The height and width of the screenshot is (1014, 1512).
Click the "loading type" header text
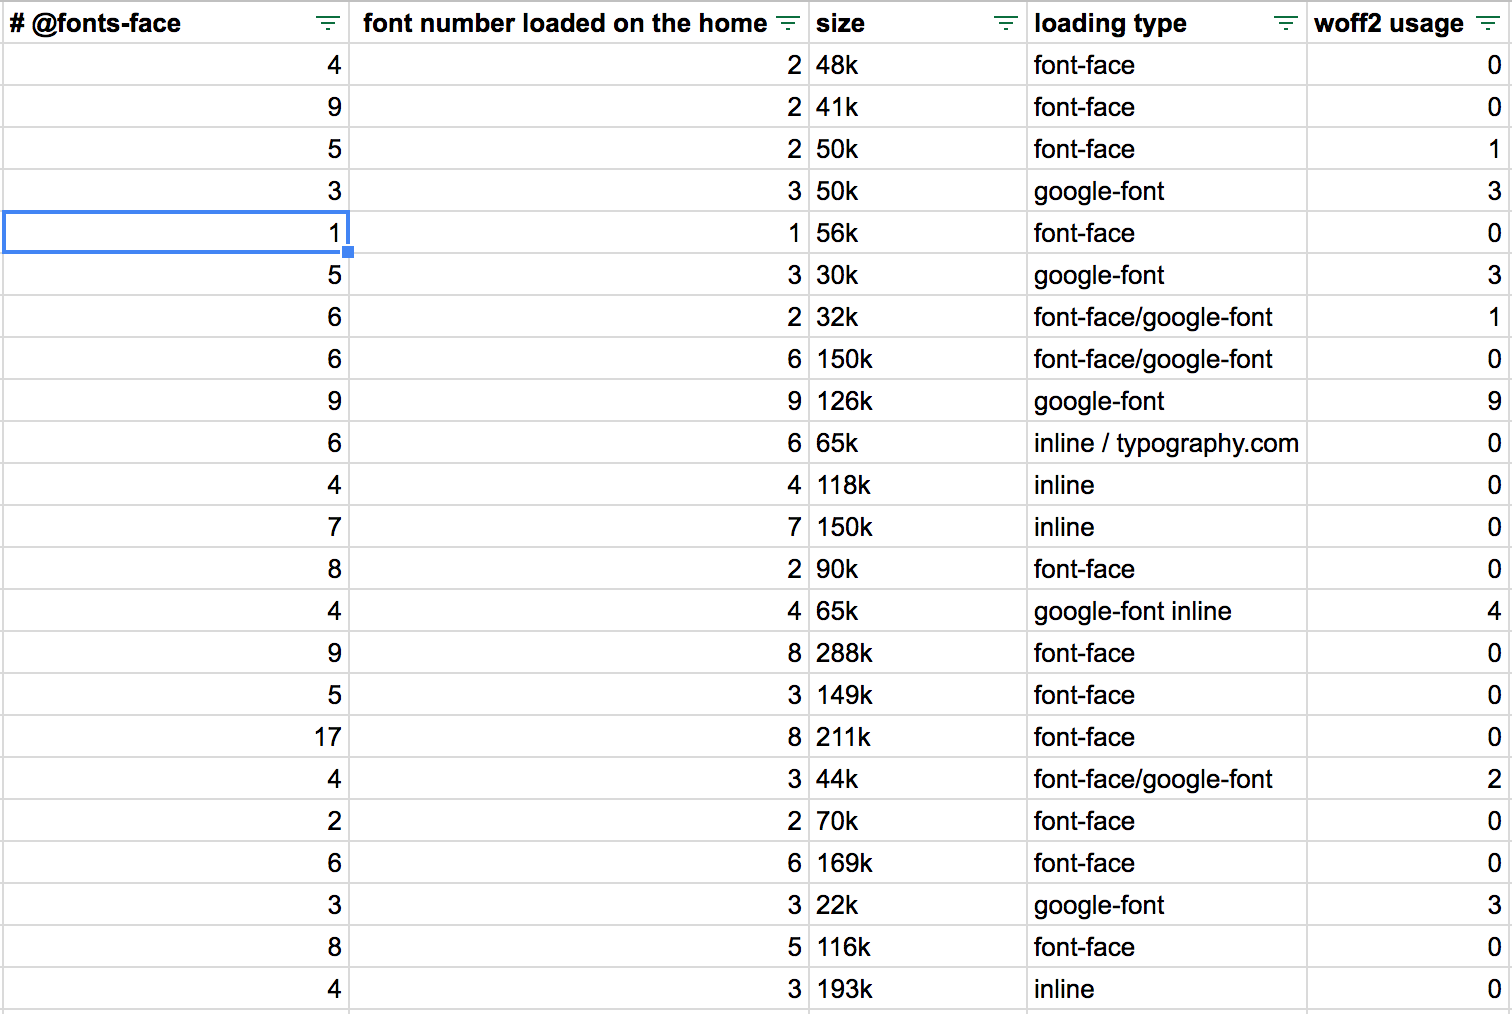(1110, 22)
